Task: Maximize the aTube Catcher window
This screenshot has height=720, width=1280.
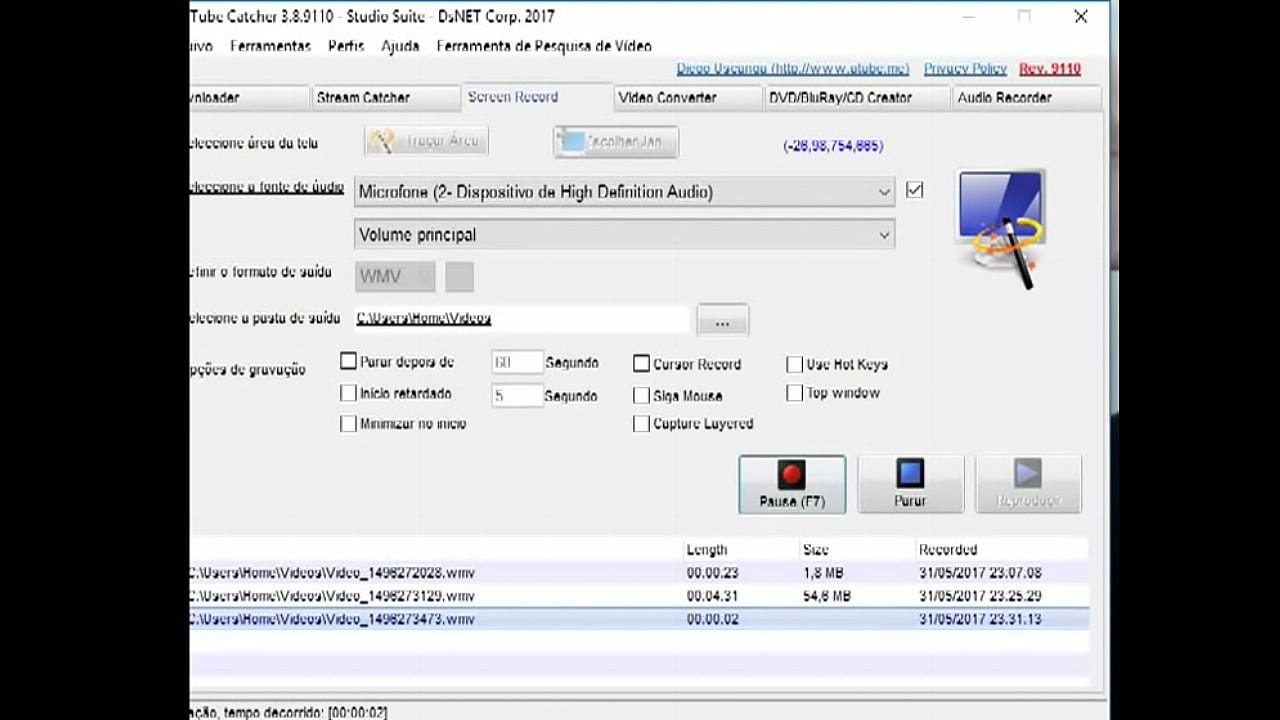Action: click(1024, 16)
